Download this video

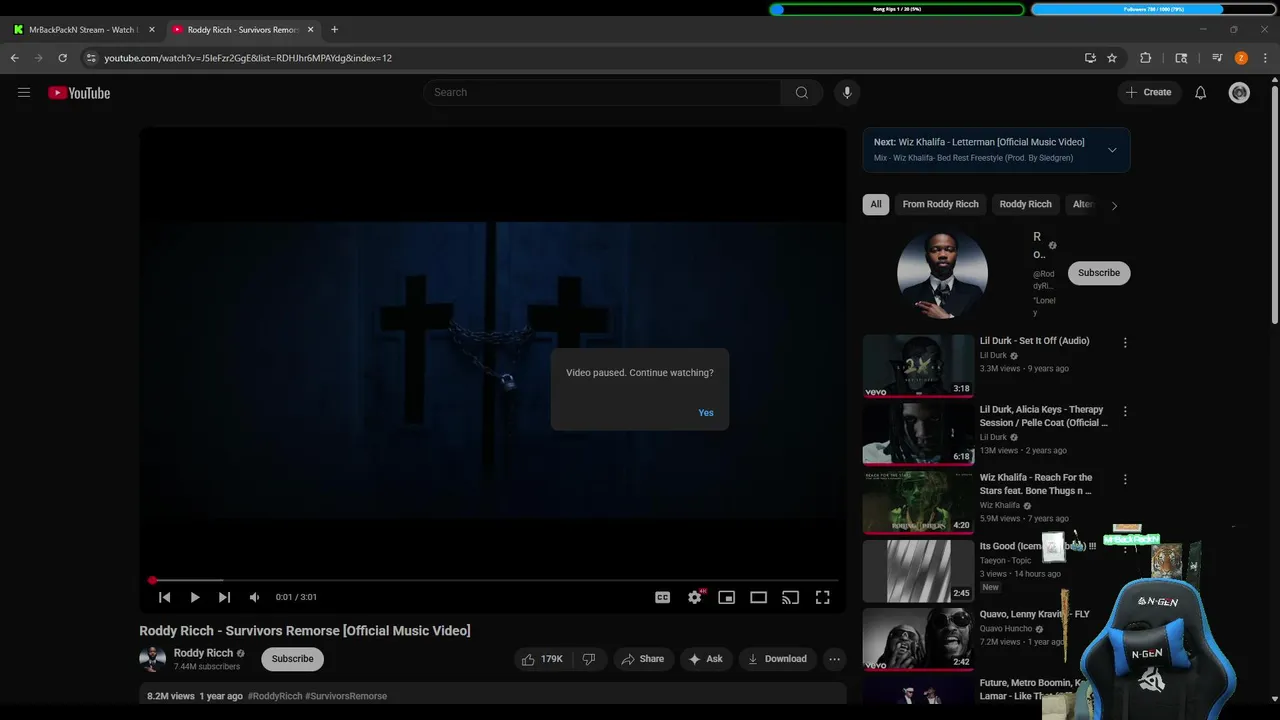point(778,659)
